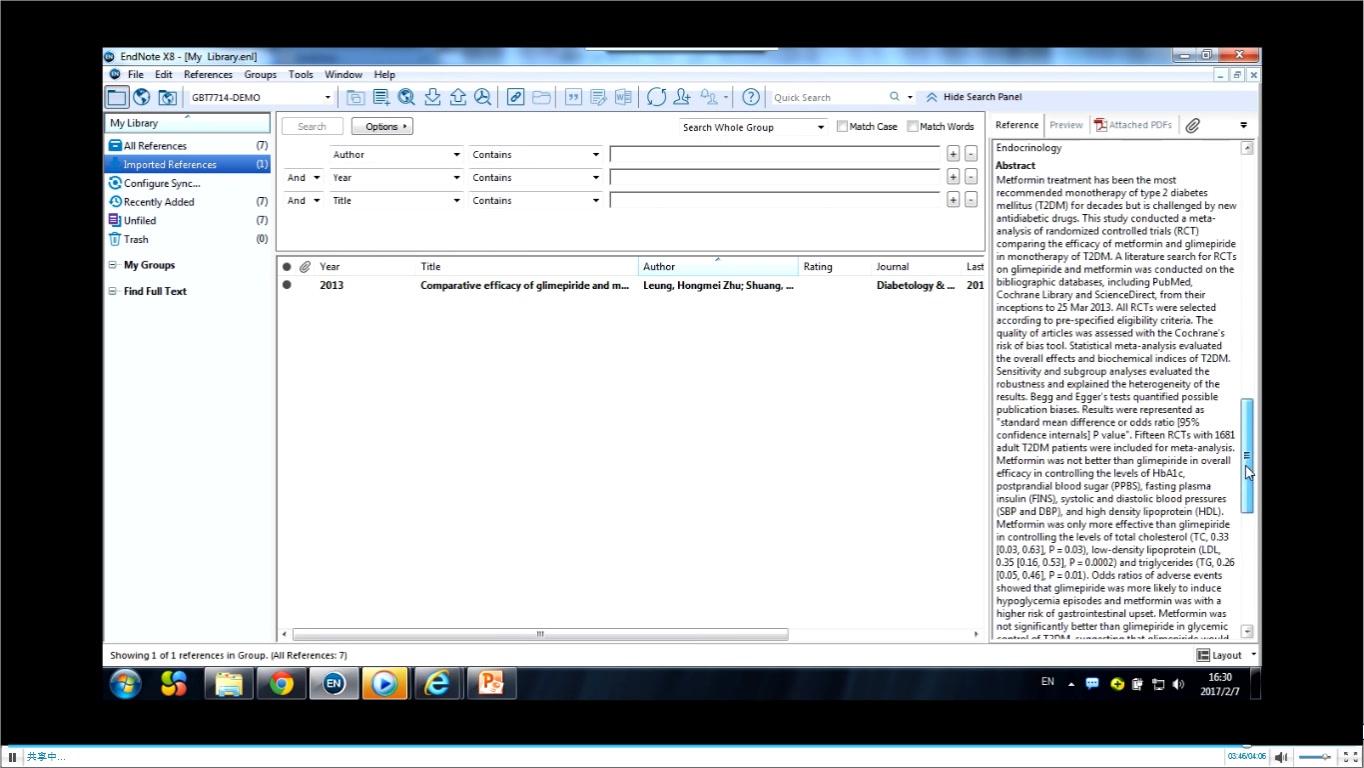Click the Author search text field

click(775, 155)
